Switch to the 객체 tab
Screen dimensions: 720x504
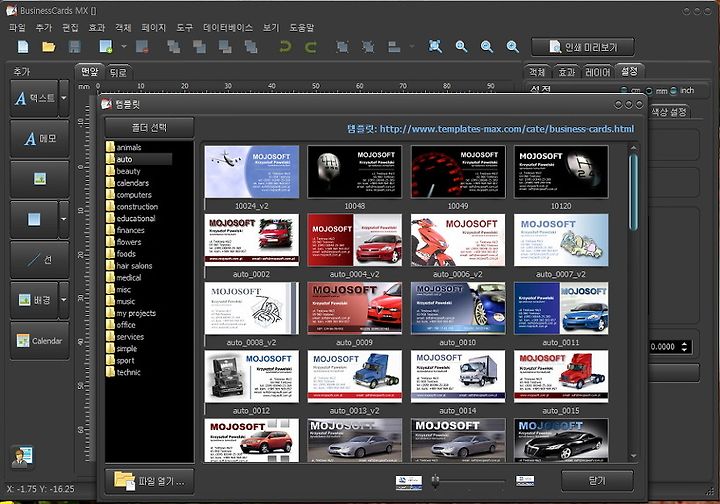point(537,72)
